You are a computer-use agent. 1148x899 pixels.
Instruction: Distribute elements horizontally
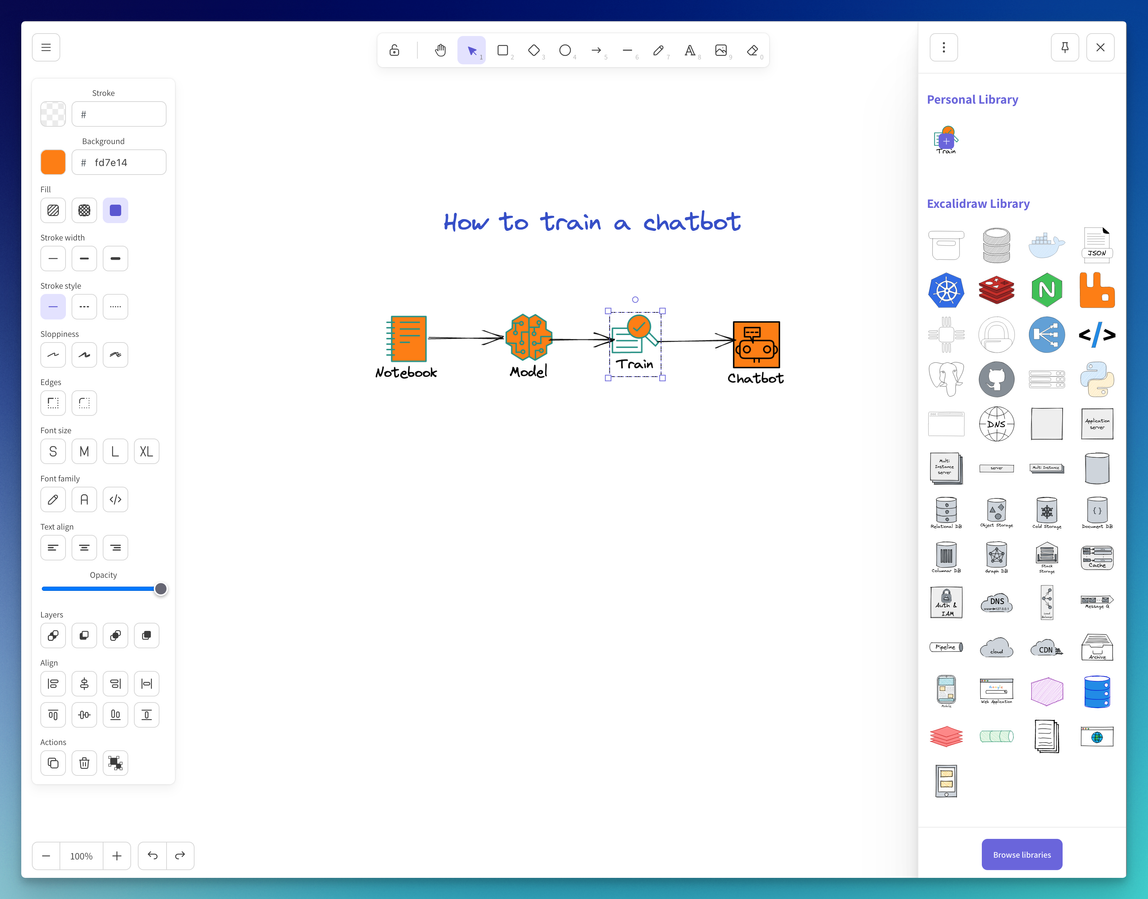(x=146, y=684)
